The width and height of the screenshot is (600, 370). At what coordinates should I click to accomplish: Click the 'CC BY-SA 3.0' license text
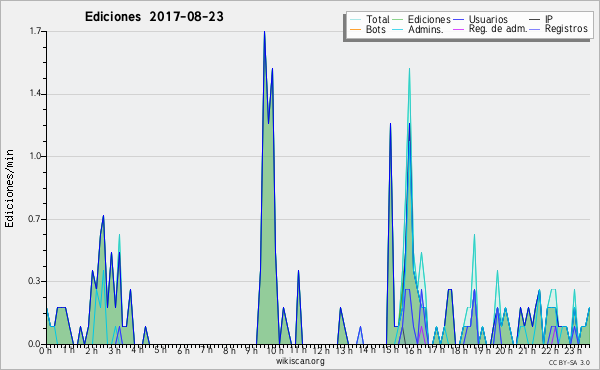(x=569, y=362)
